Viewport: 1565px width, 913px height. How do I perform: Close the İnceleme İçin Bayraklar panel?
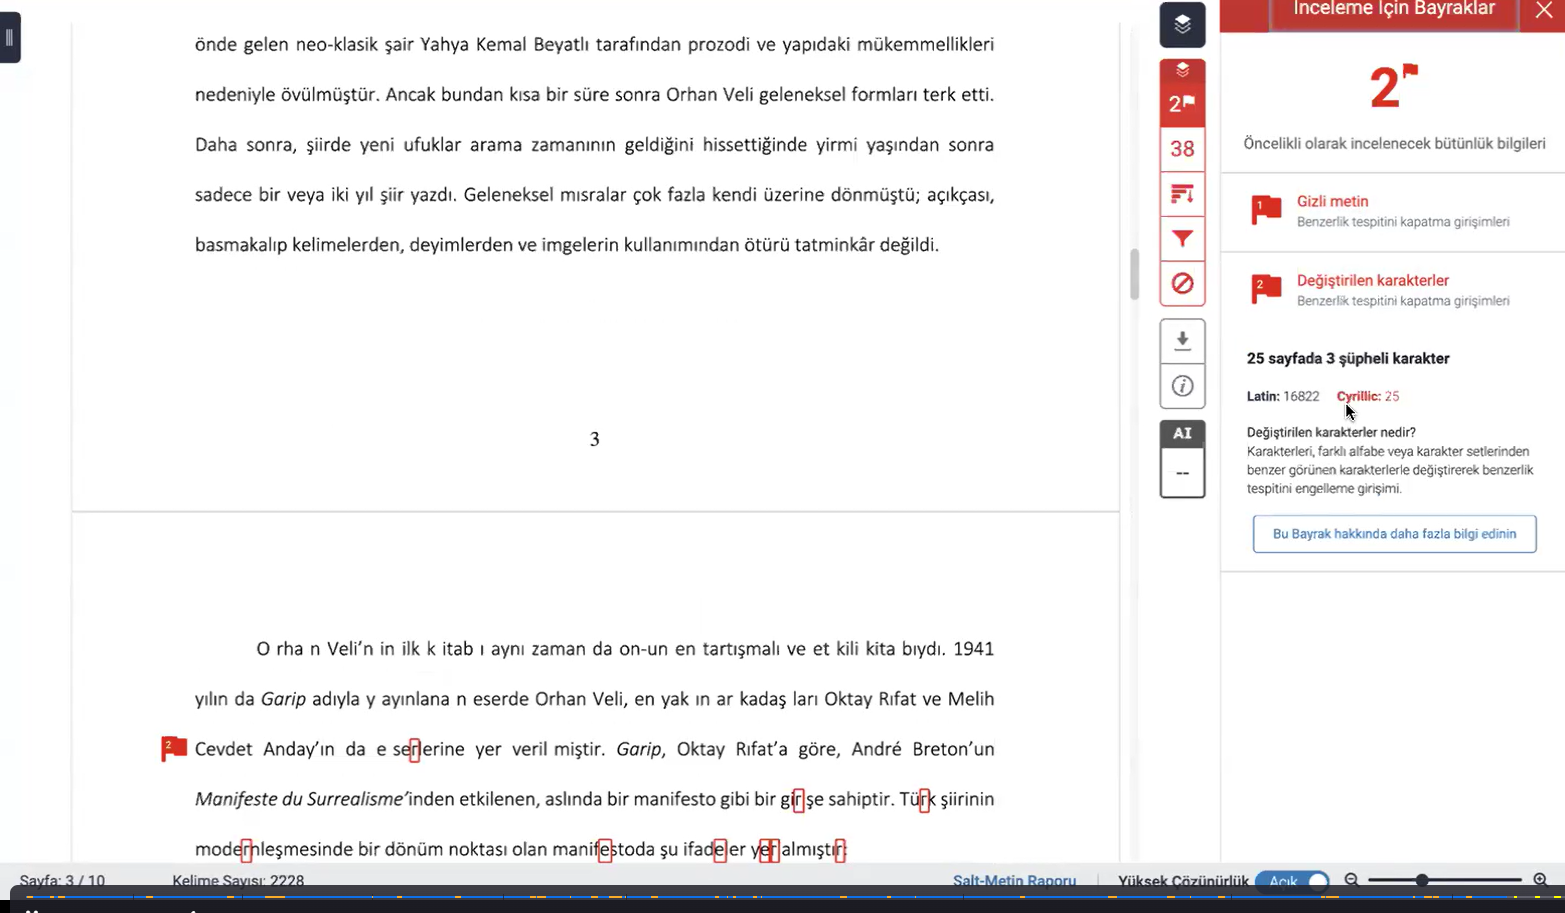pyautogui.click(x=1543, y=11)
